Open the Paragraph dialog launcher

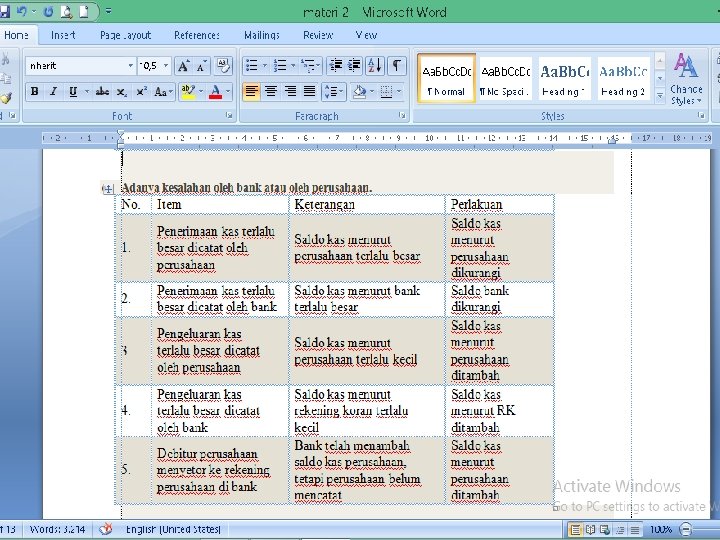(402, 116)
